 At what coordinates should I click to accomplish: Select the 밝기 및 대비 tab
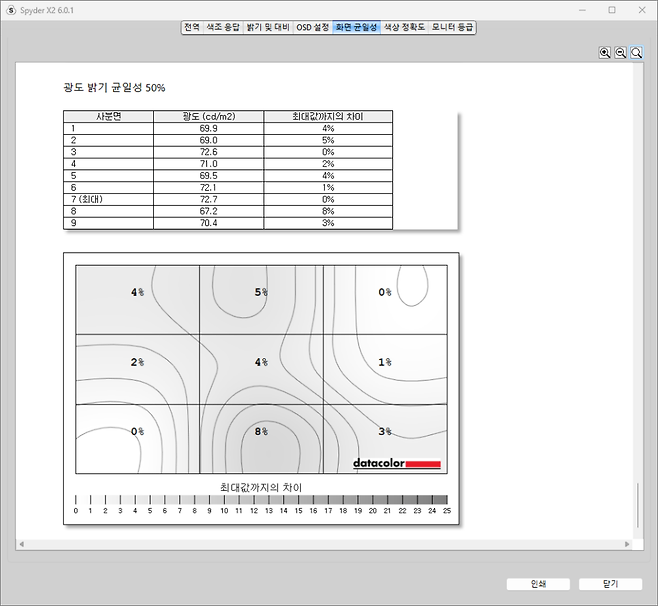point(268,27)
